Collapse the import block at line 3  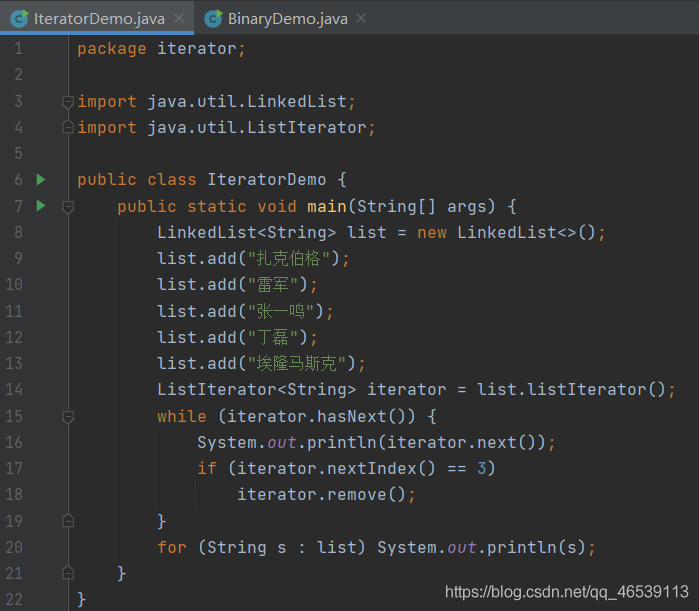pyautogui.click(x=68, y=102)
